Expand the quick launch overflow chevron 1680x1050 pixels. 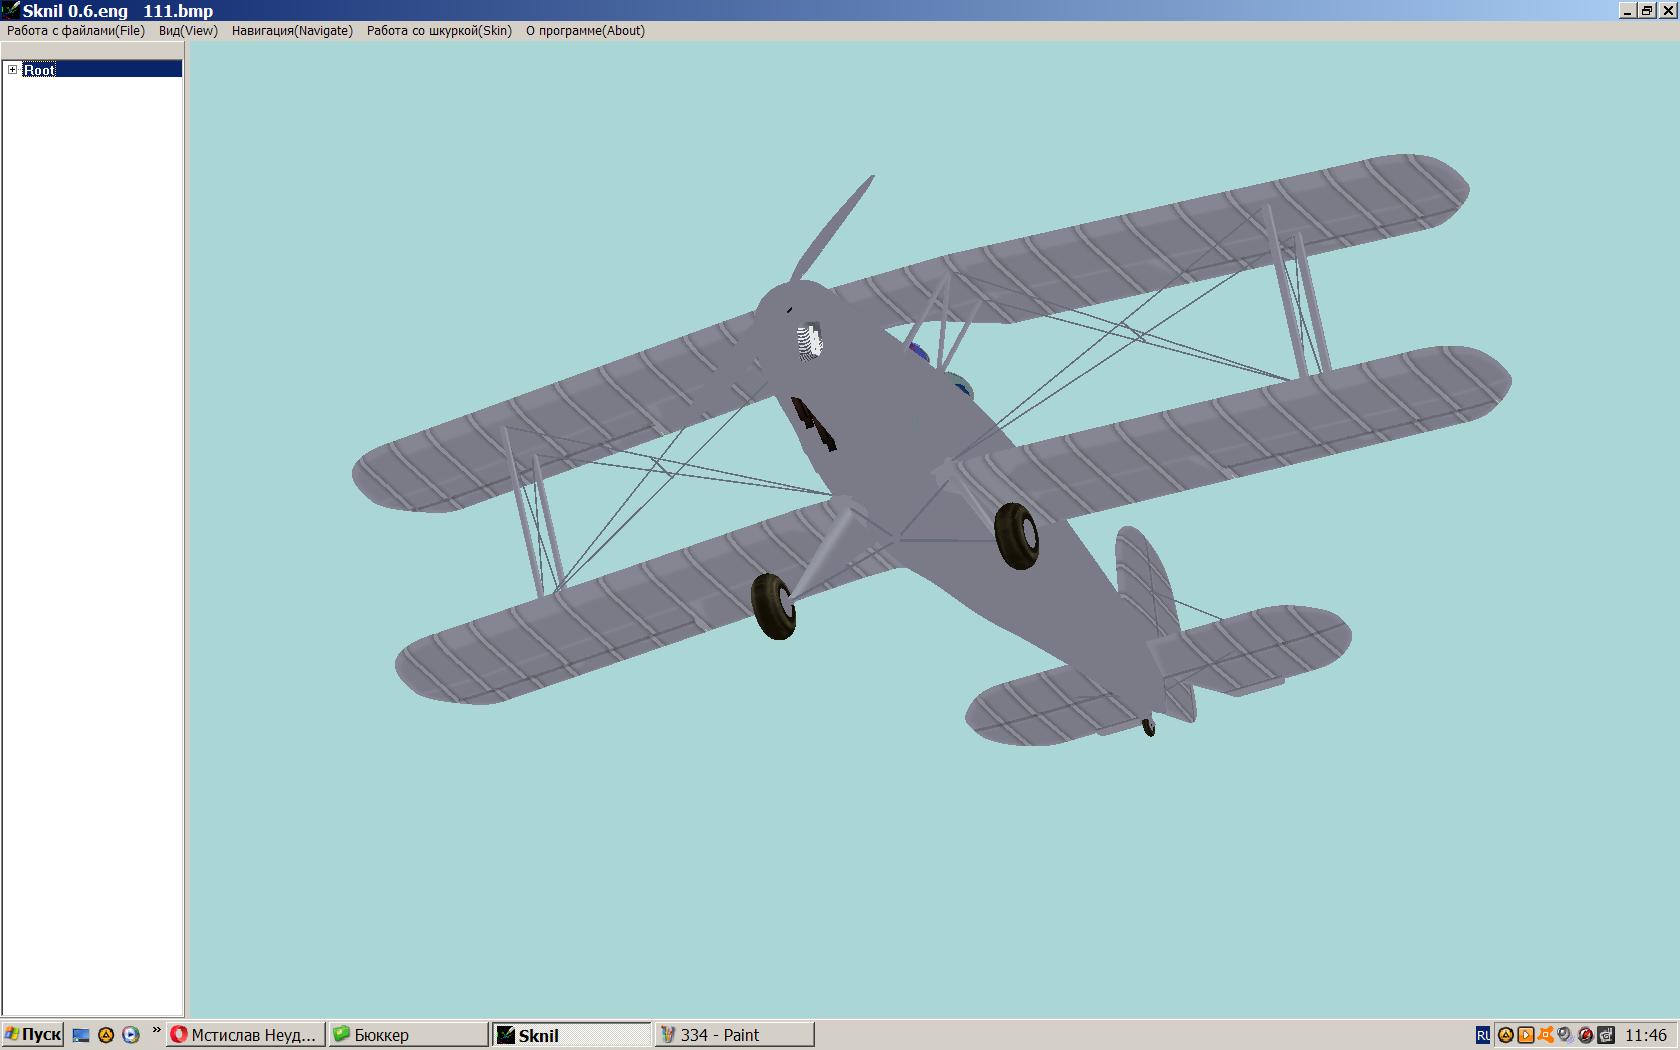[156, 1030]
